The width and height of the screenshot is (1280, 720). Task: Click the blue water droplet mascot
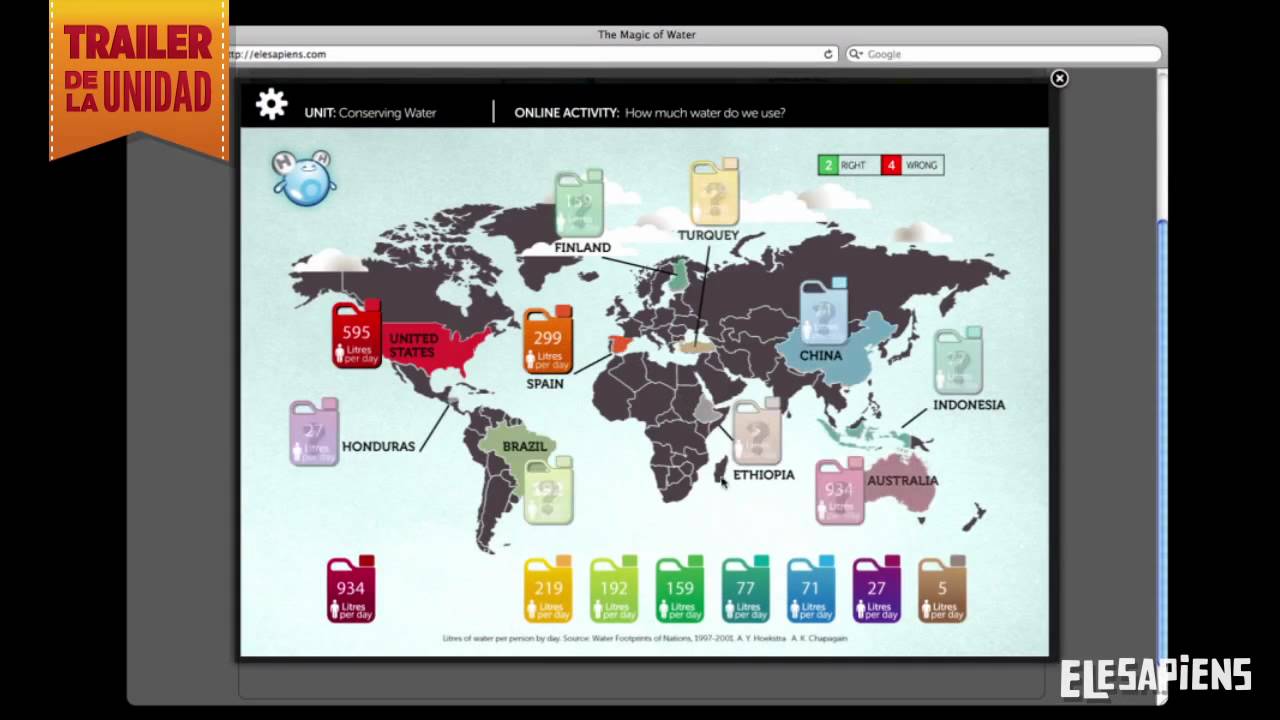point(303,178)
